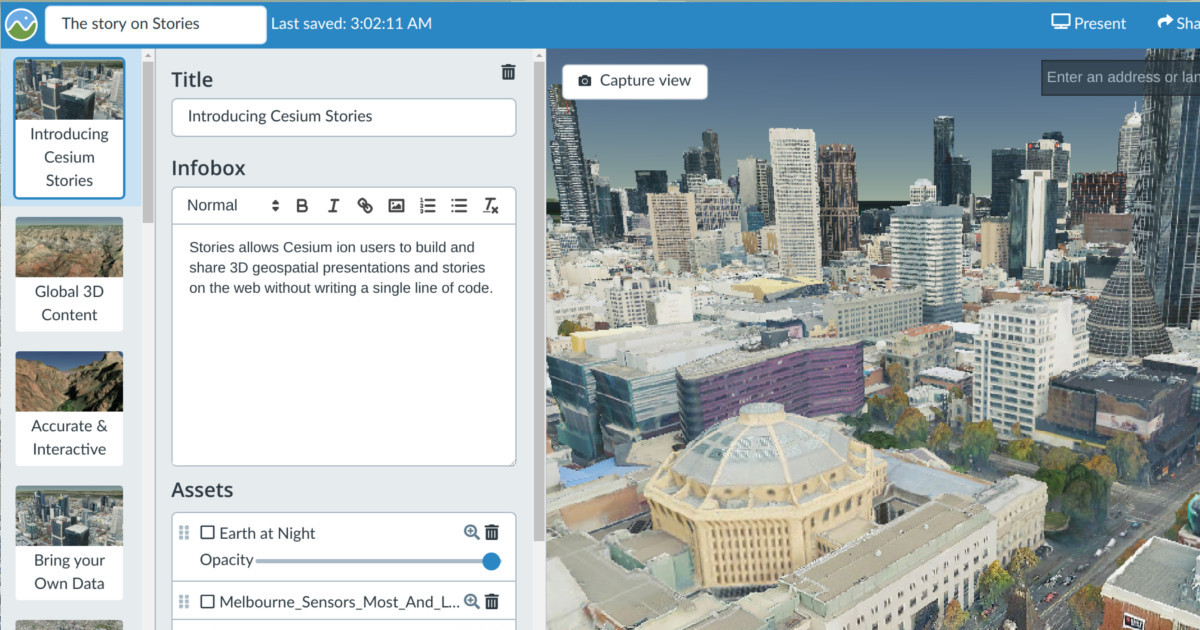1200x630 pixels.
Task: Click the slide Title input field
Action: point(344,117)
